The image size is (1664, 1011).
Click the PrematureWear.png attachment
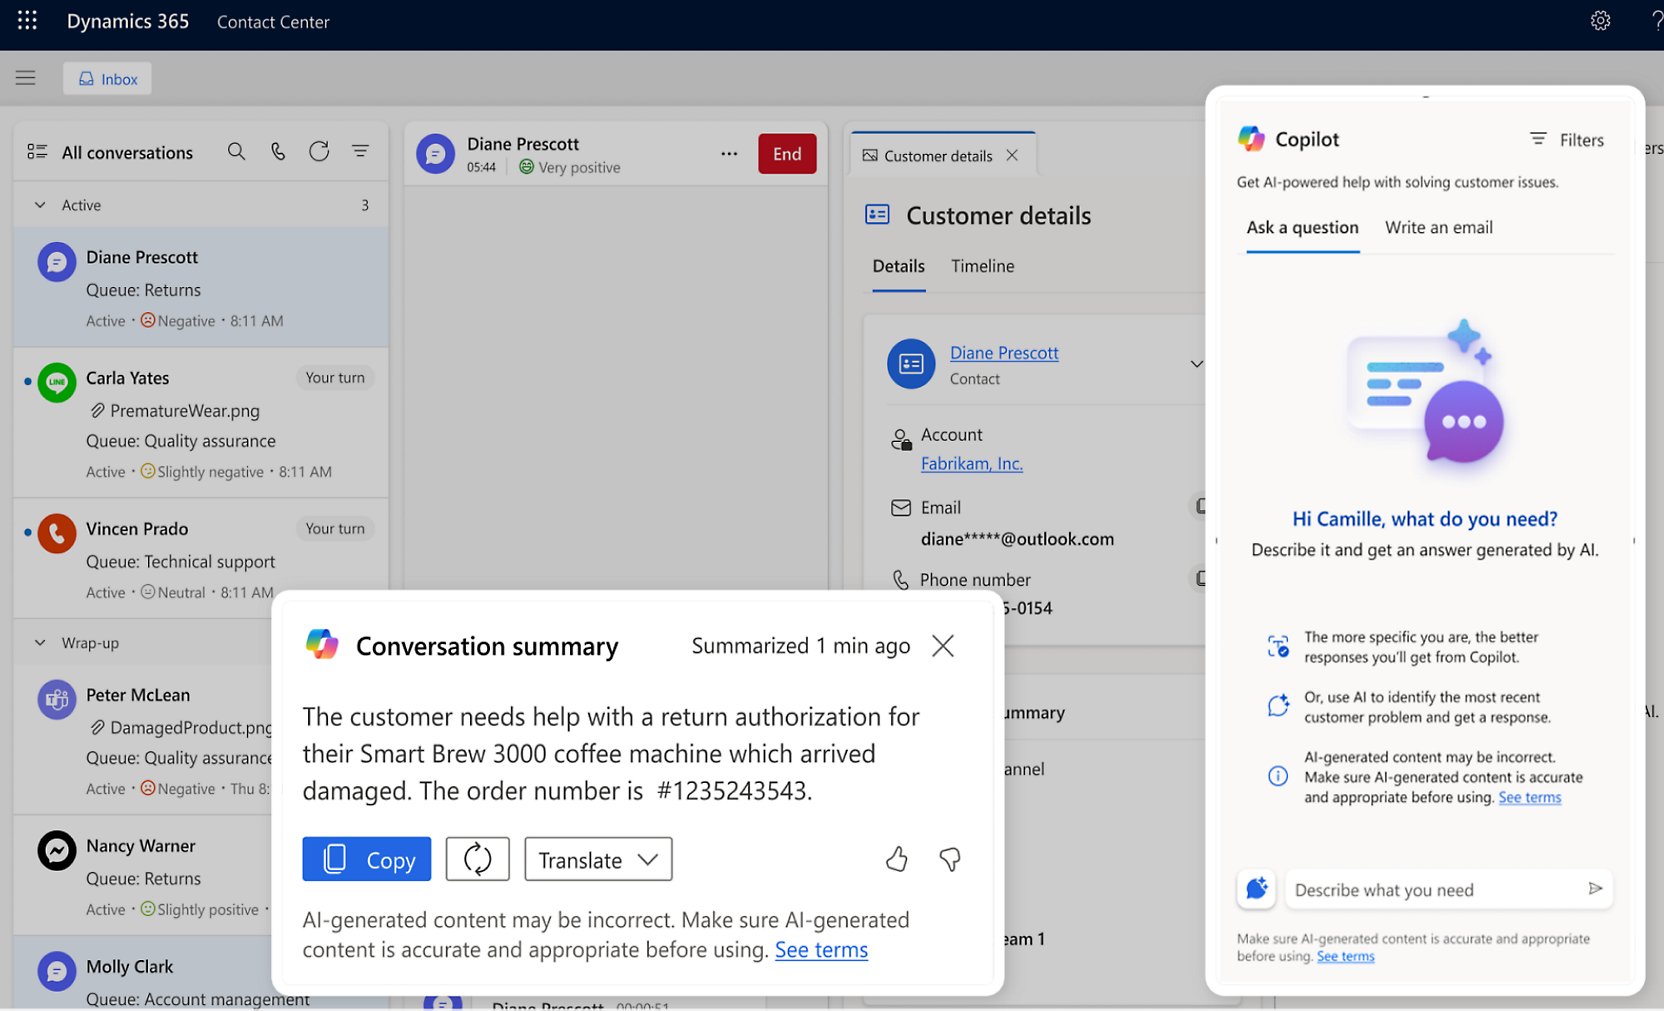[174, 410]
